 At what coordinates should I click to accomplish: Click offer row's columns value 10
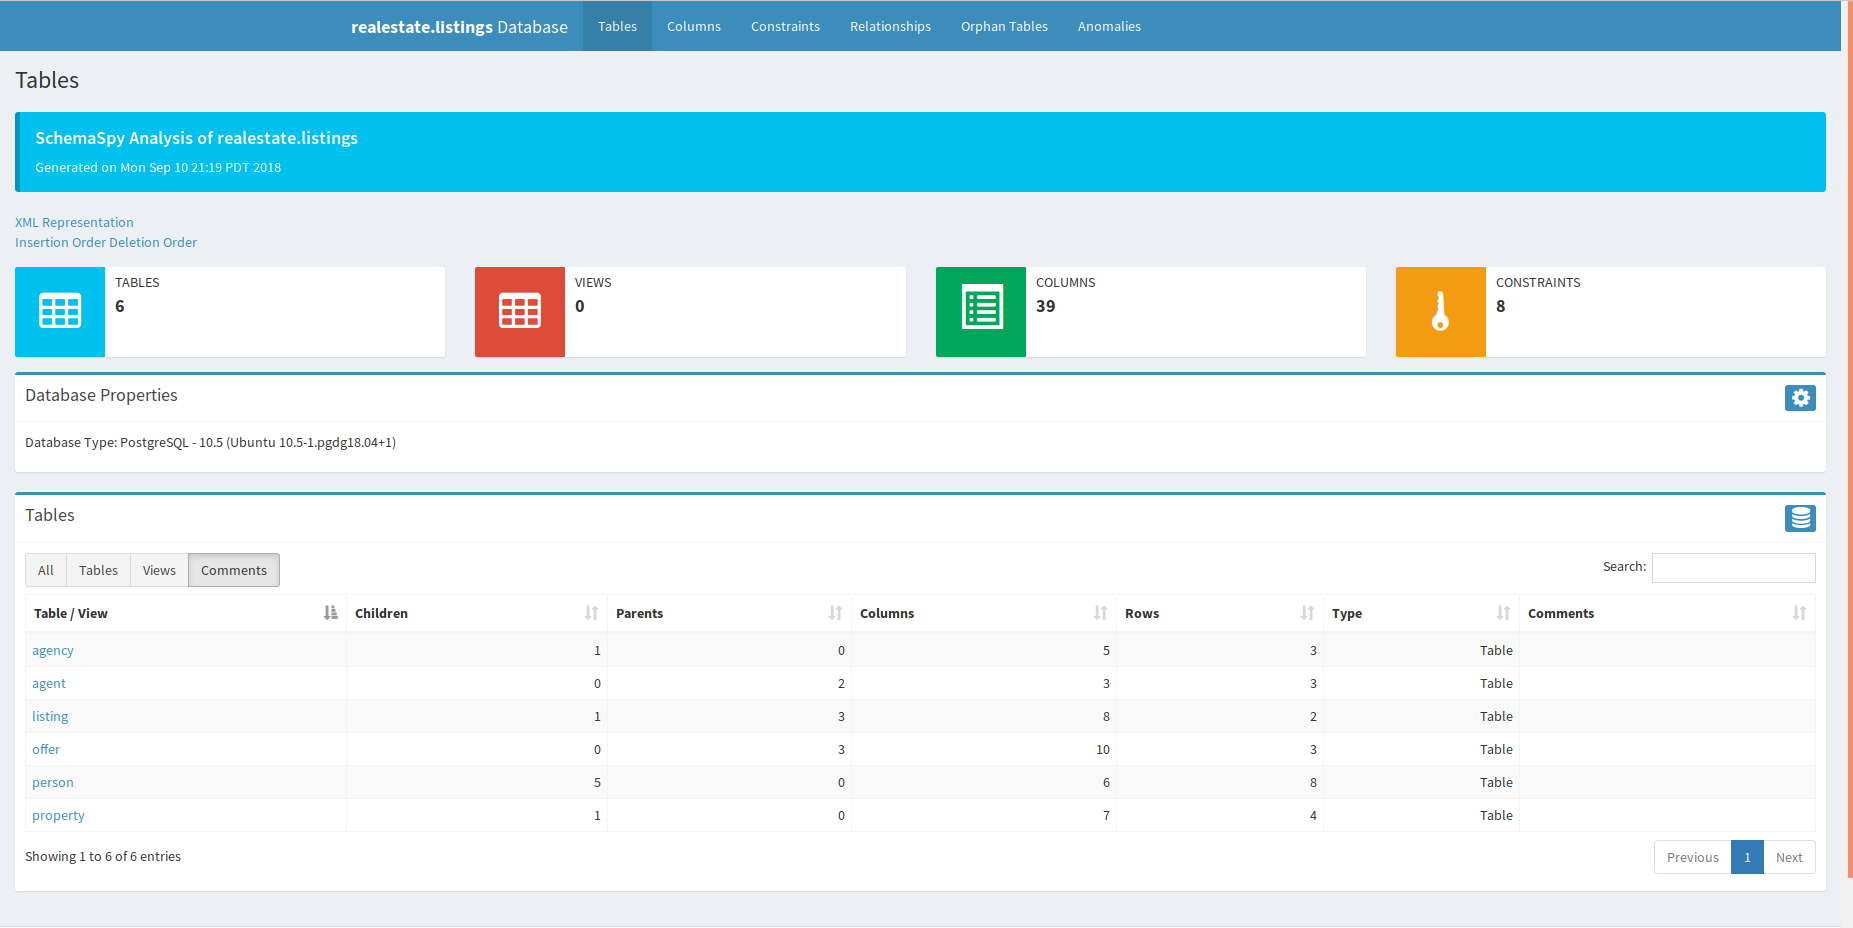(1103, 749)
